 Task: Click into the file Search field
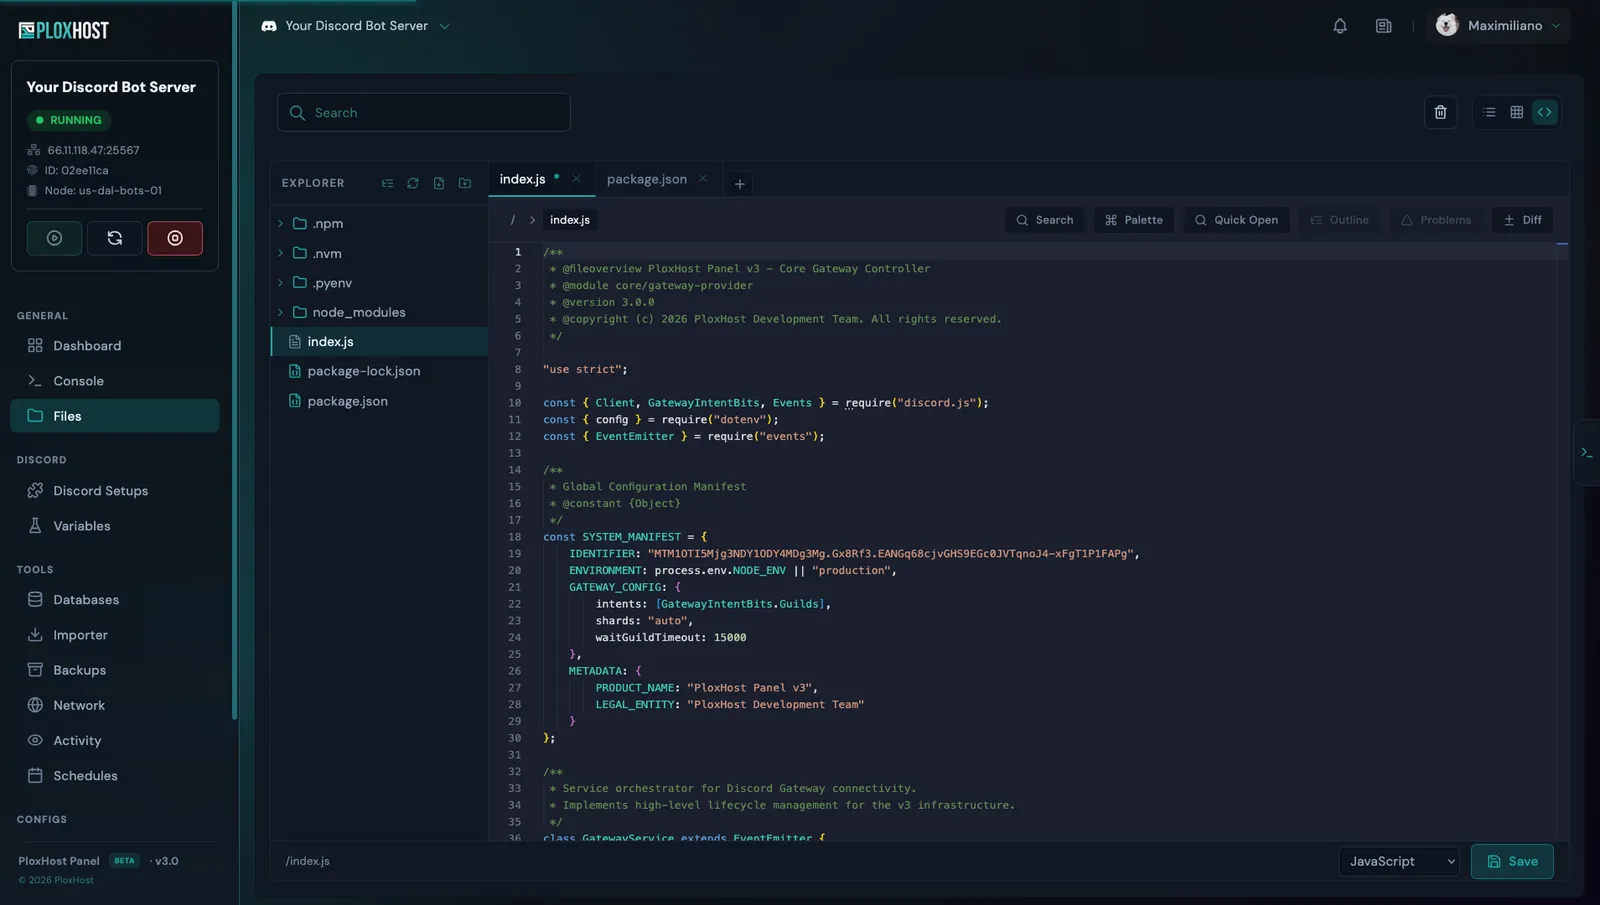[424, 112]
